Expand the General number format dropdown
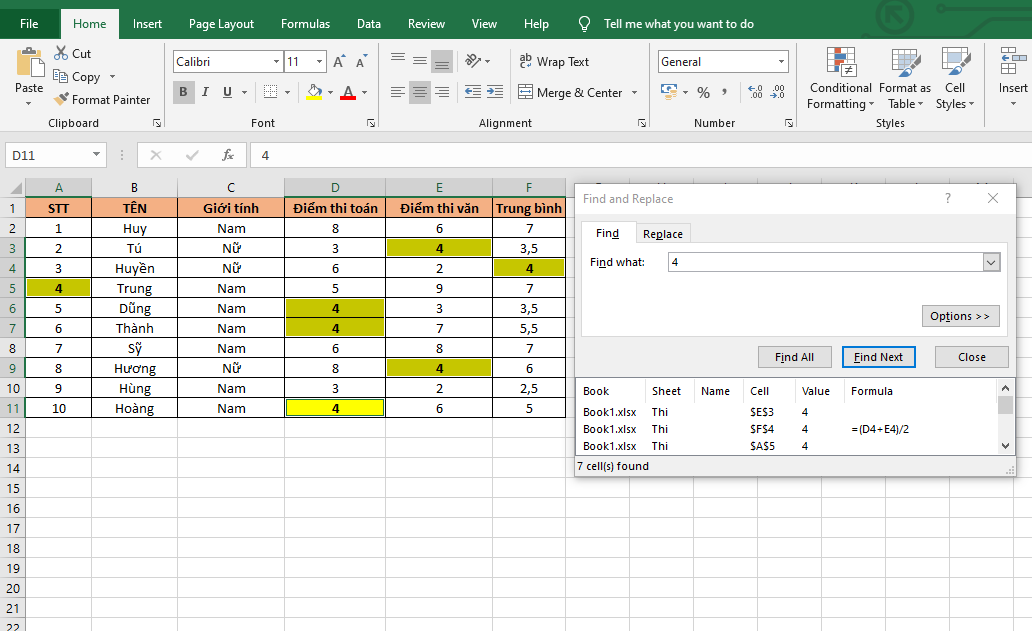Image resolution: width=1032 pixels, height=631 pixels. [x=782, y=62]
